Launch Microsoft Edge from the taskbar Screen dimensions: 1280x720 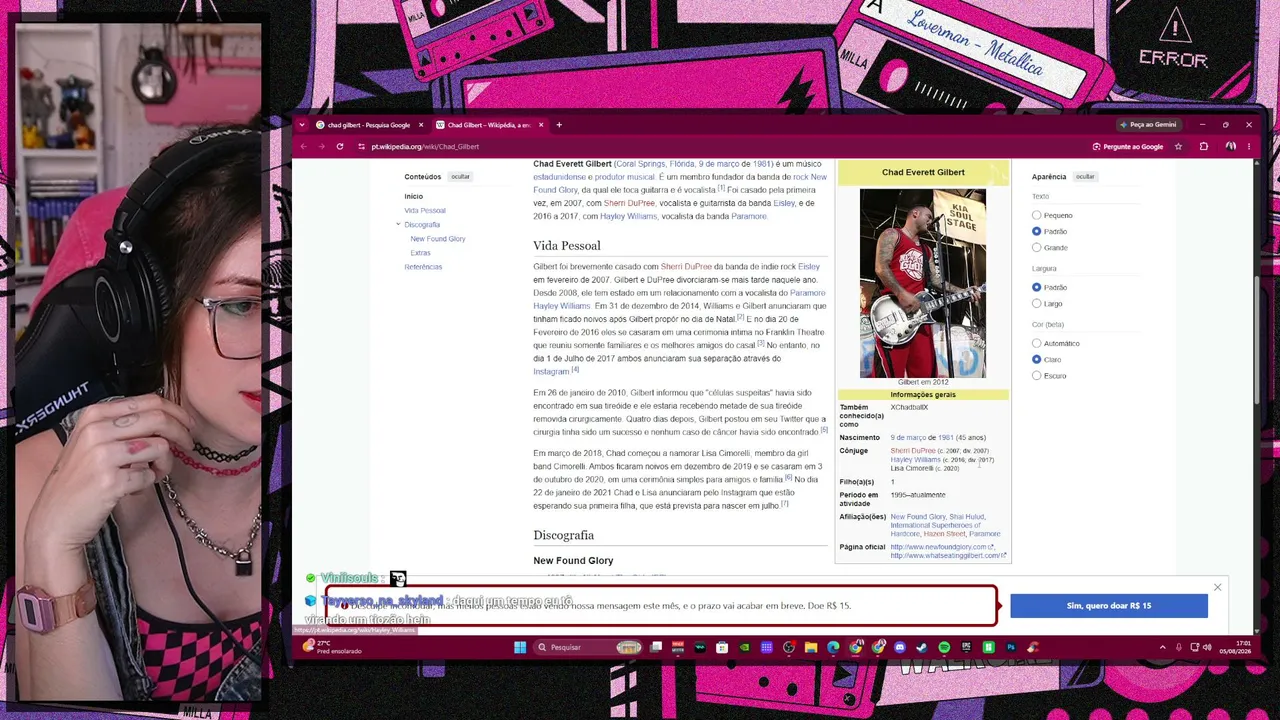[x=833, y=647]
